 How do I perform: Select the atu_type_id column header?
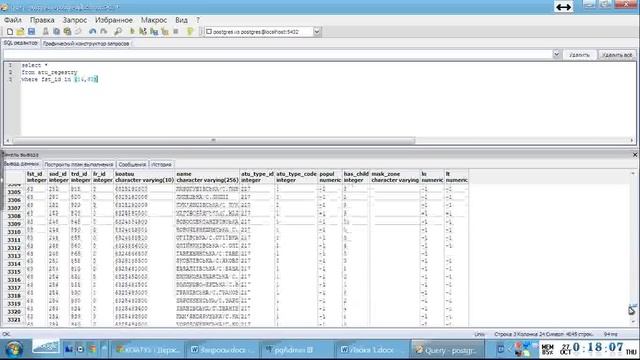(x=258, y=177)
